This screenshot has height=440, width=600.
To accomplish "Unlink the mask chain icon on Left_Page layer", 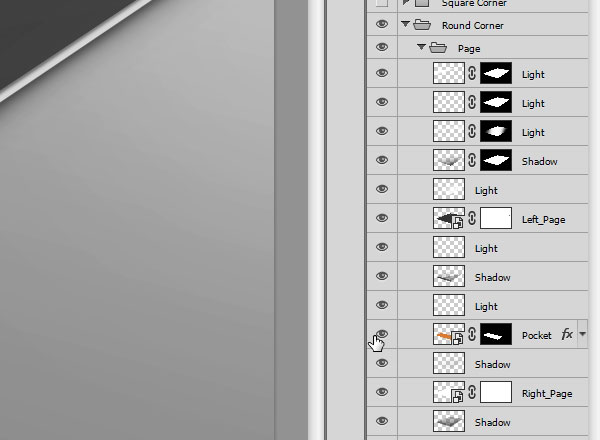I will [x=472, y=218].
